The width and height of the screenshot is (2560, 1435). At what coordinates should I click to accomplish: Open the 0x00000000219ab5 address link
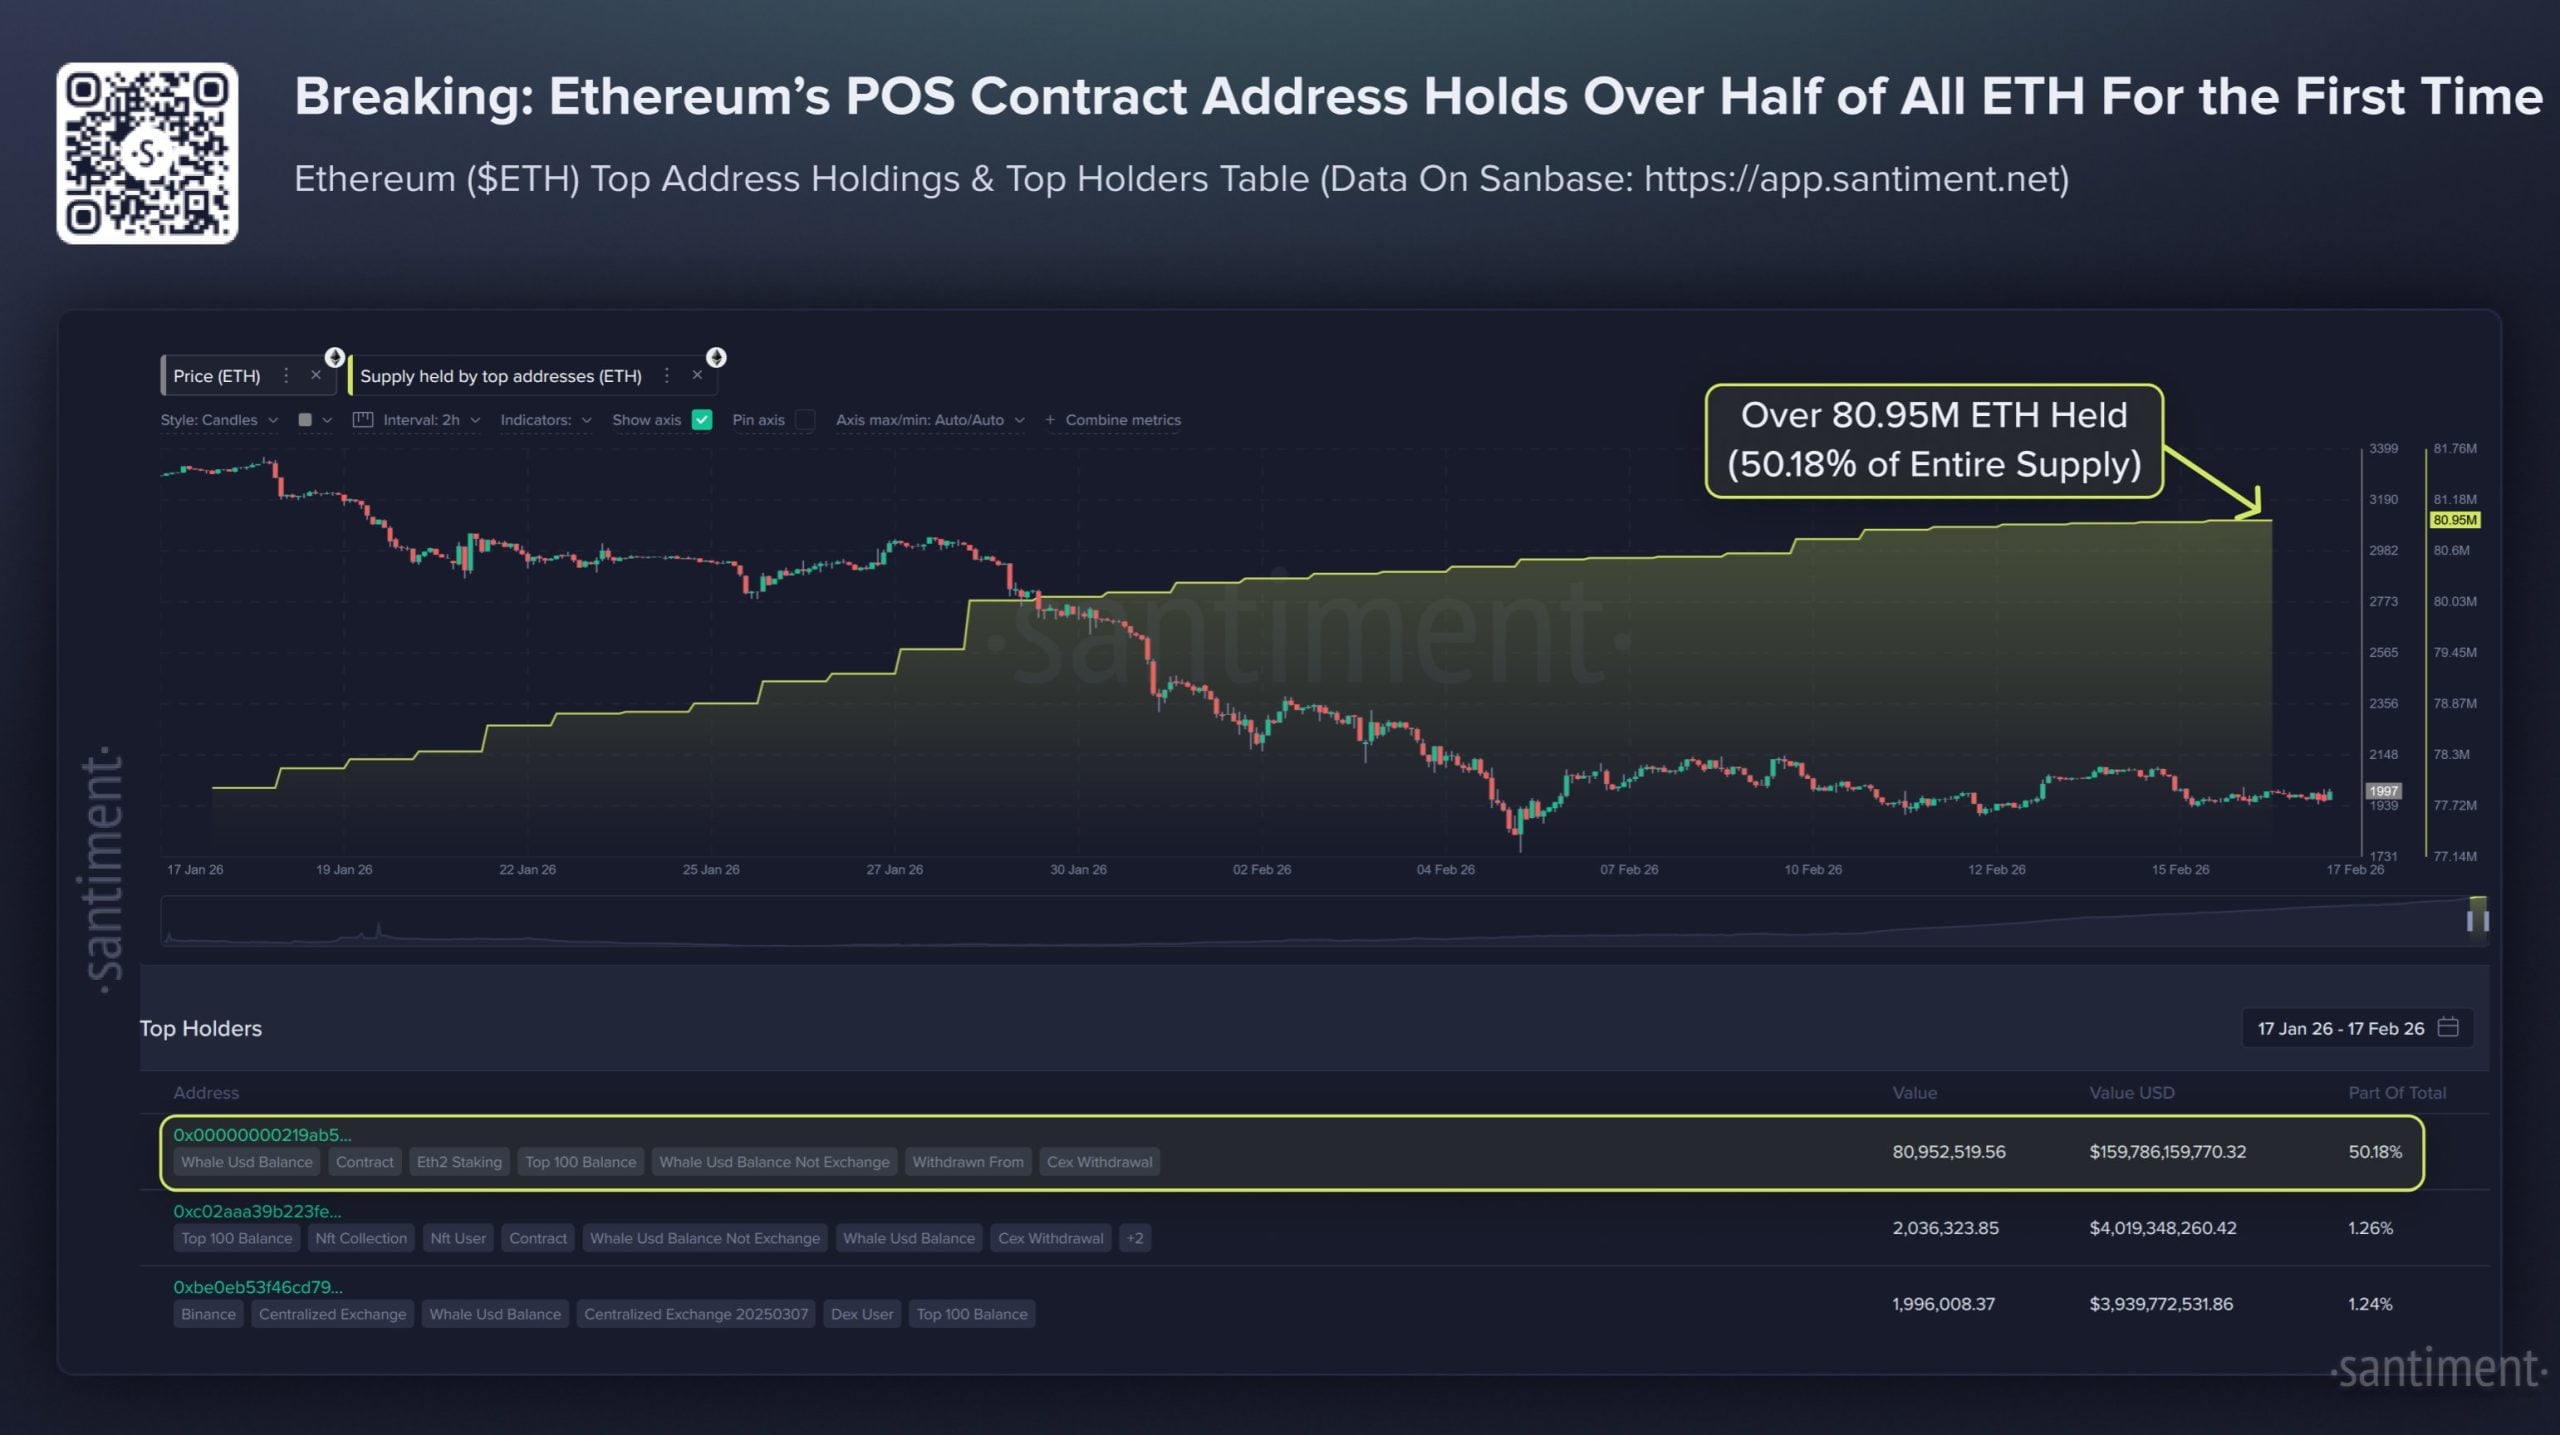click(262, 1135)
